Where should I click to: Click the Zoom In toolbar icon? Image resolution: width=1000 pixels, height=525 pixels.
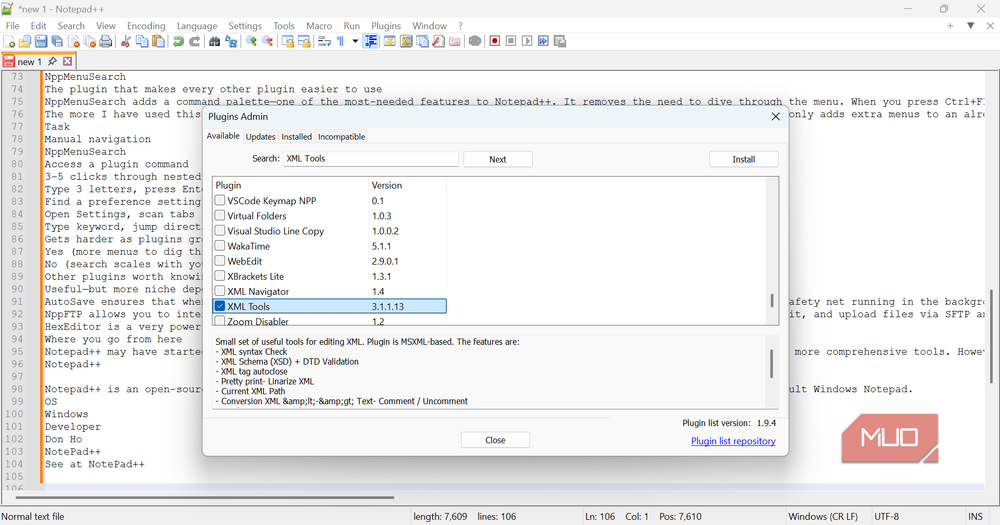point(251,41)
